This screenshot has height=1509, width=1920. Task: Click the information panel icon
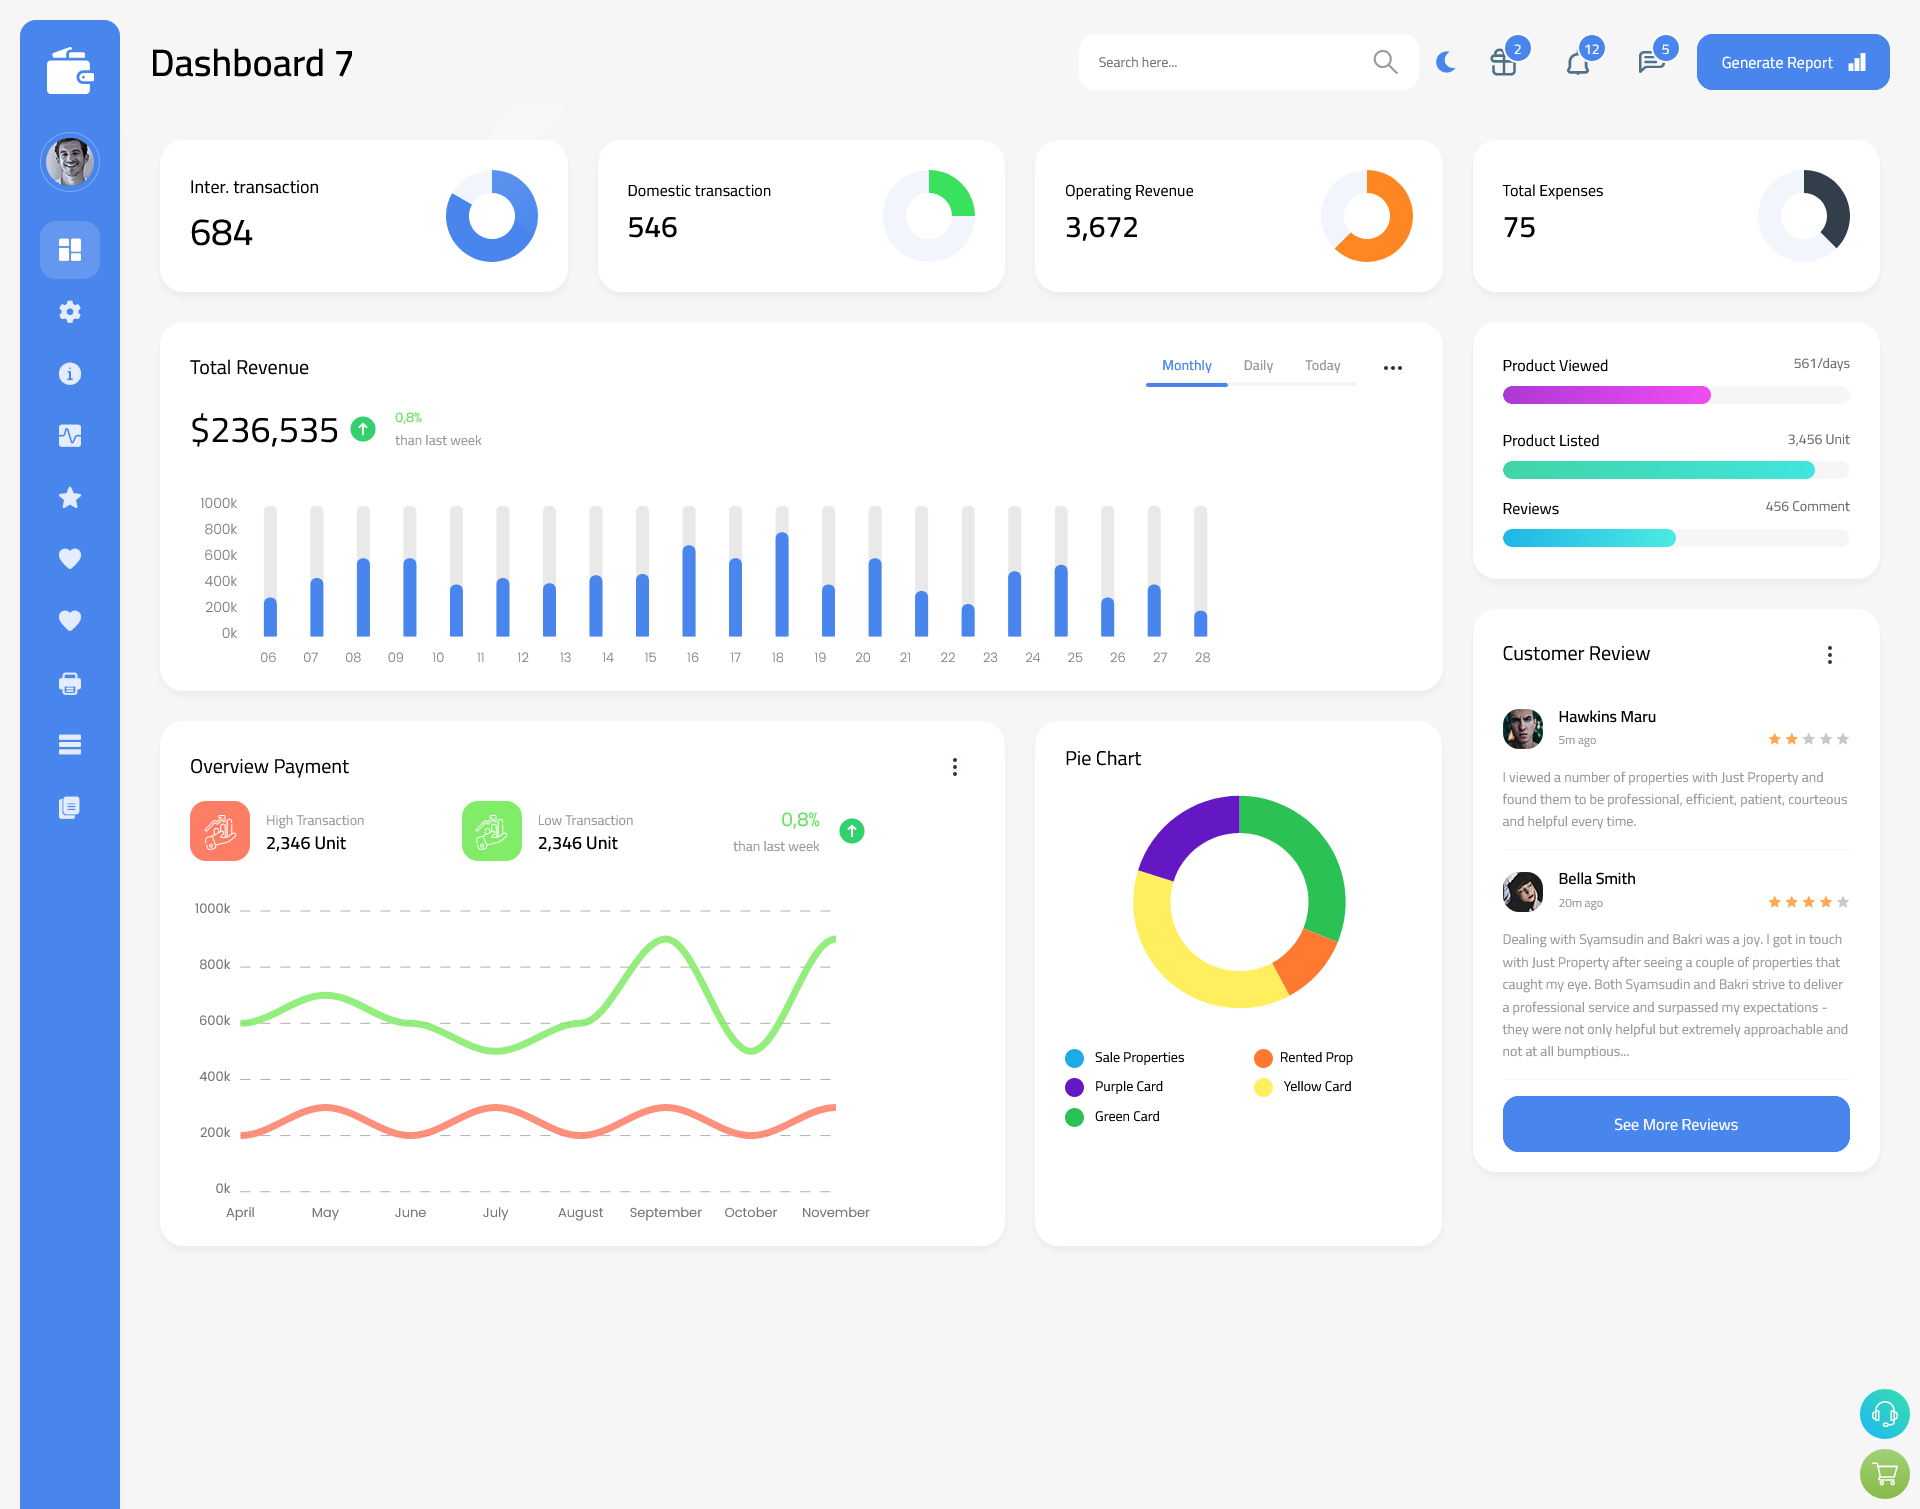pos(69,373)
